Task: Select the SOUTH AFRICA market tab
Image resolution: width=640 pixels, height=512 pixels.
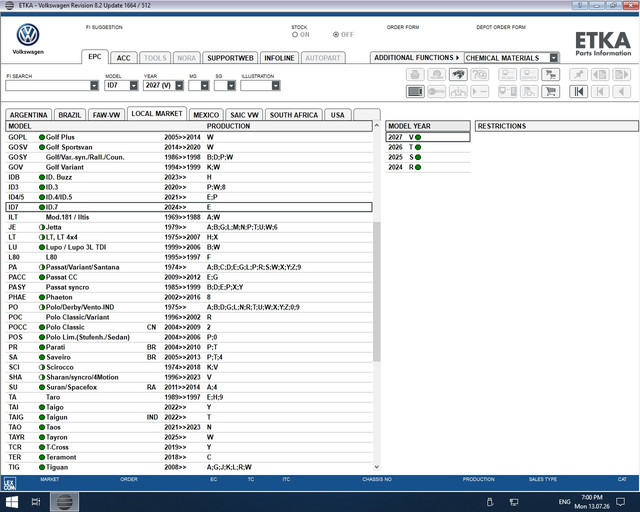Action: click(294, 115)
